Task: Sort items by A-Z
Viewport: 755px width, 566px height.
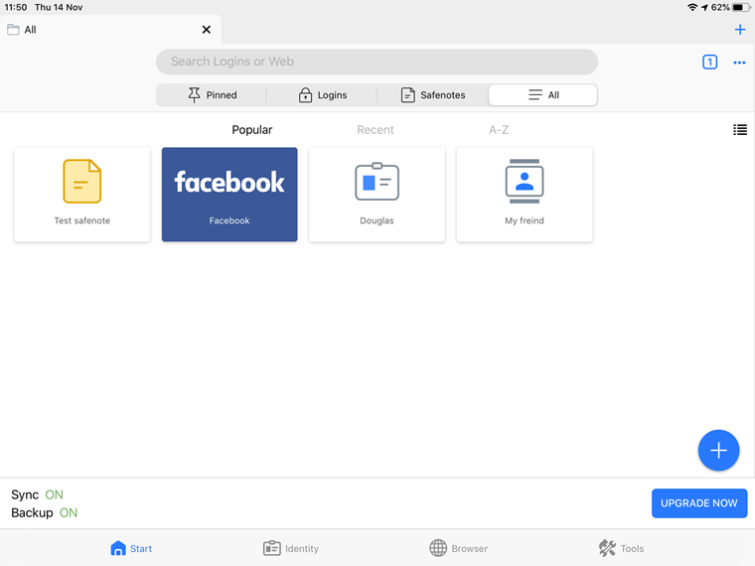Action: pos(499,130)
